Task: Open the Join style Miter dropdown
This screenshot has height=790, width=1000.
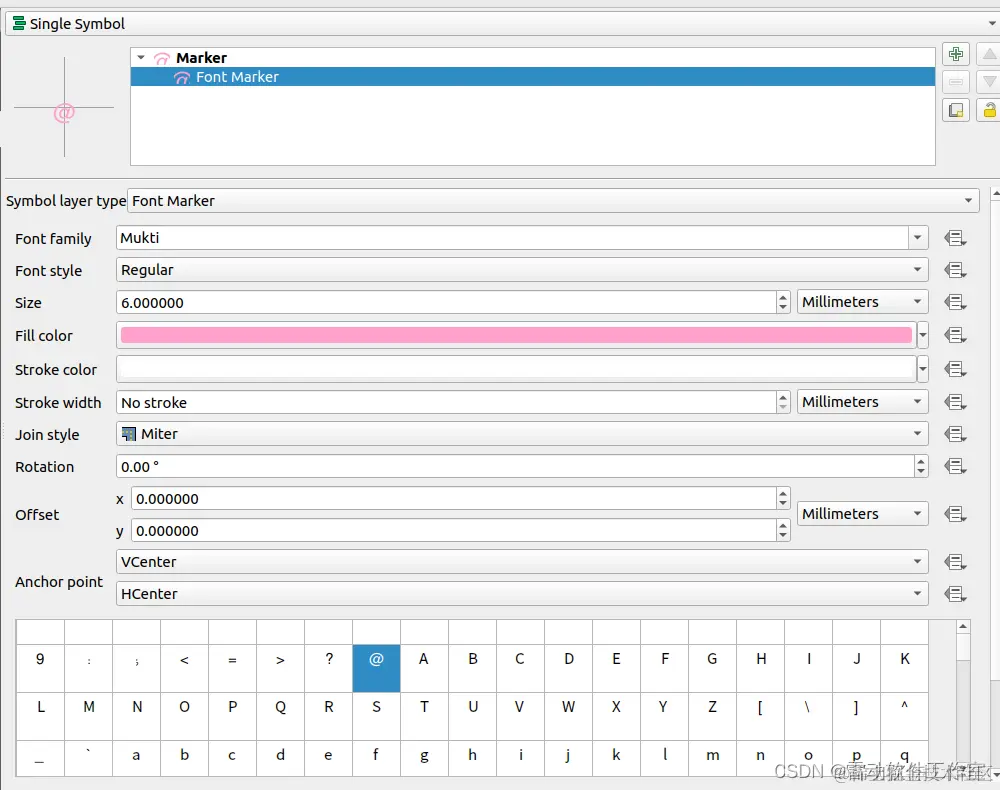Action: (x=522, y=434)
